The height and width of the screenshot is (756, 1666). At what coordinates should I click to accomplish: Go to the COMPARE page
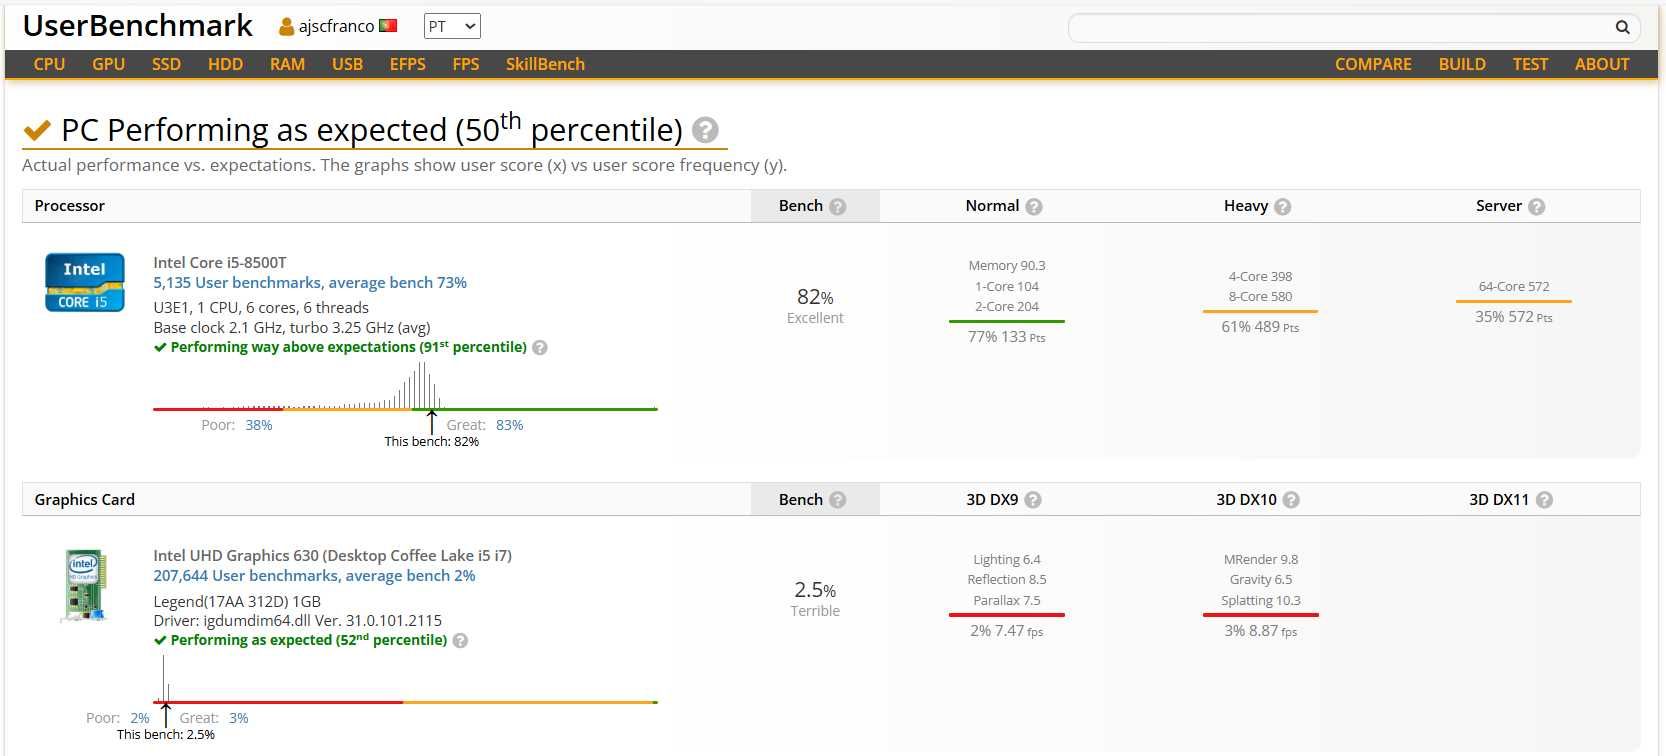tap(1373, 64)
